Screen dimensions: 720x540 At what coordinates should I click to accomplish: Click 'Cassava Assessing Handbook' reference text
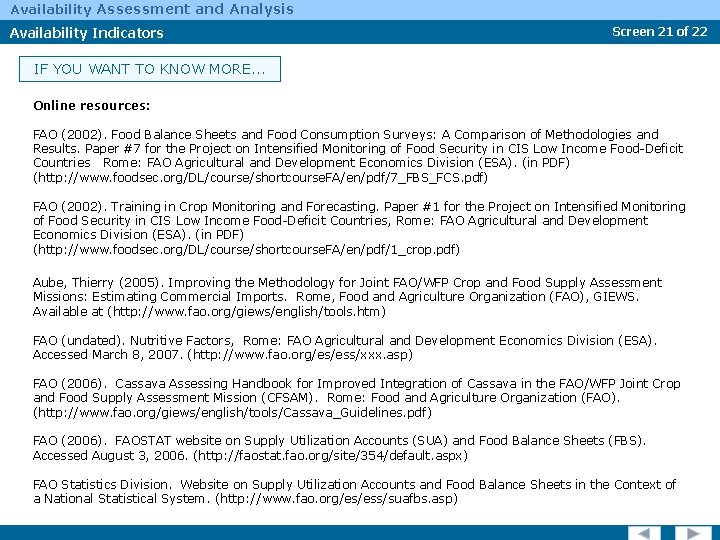(x=202, y=383)
